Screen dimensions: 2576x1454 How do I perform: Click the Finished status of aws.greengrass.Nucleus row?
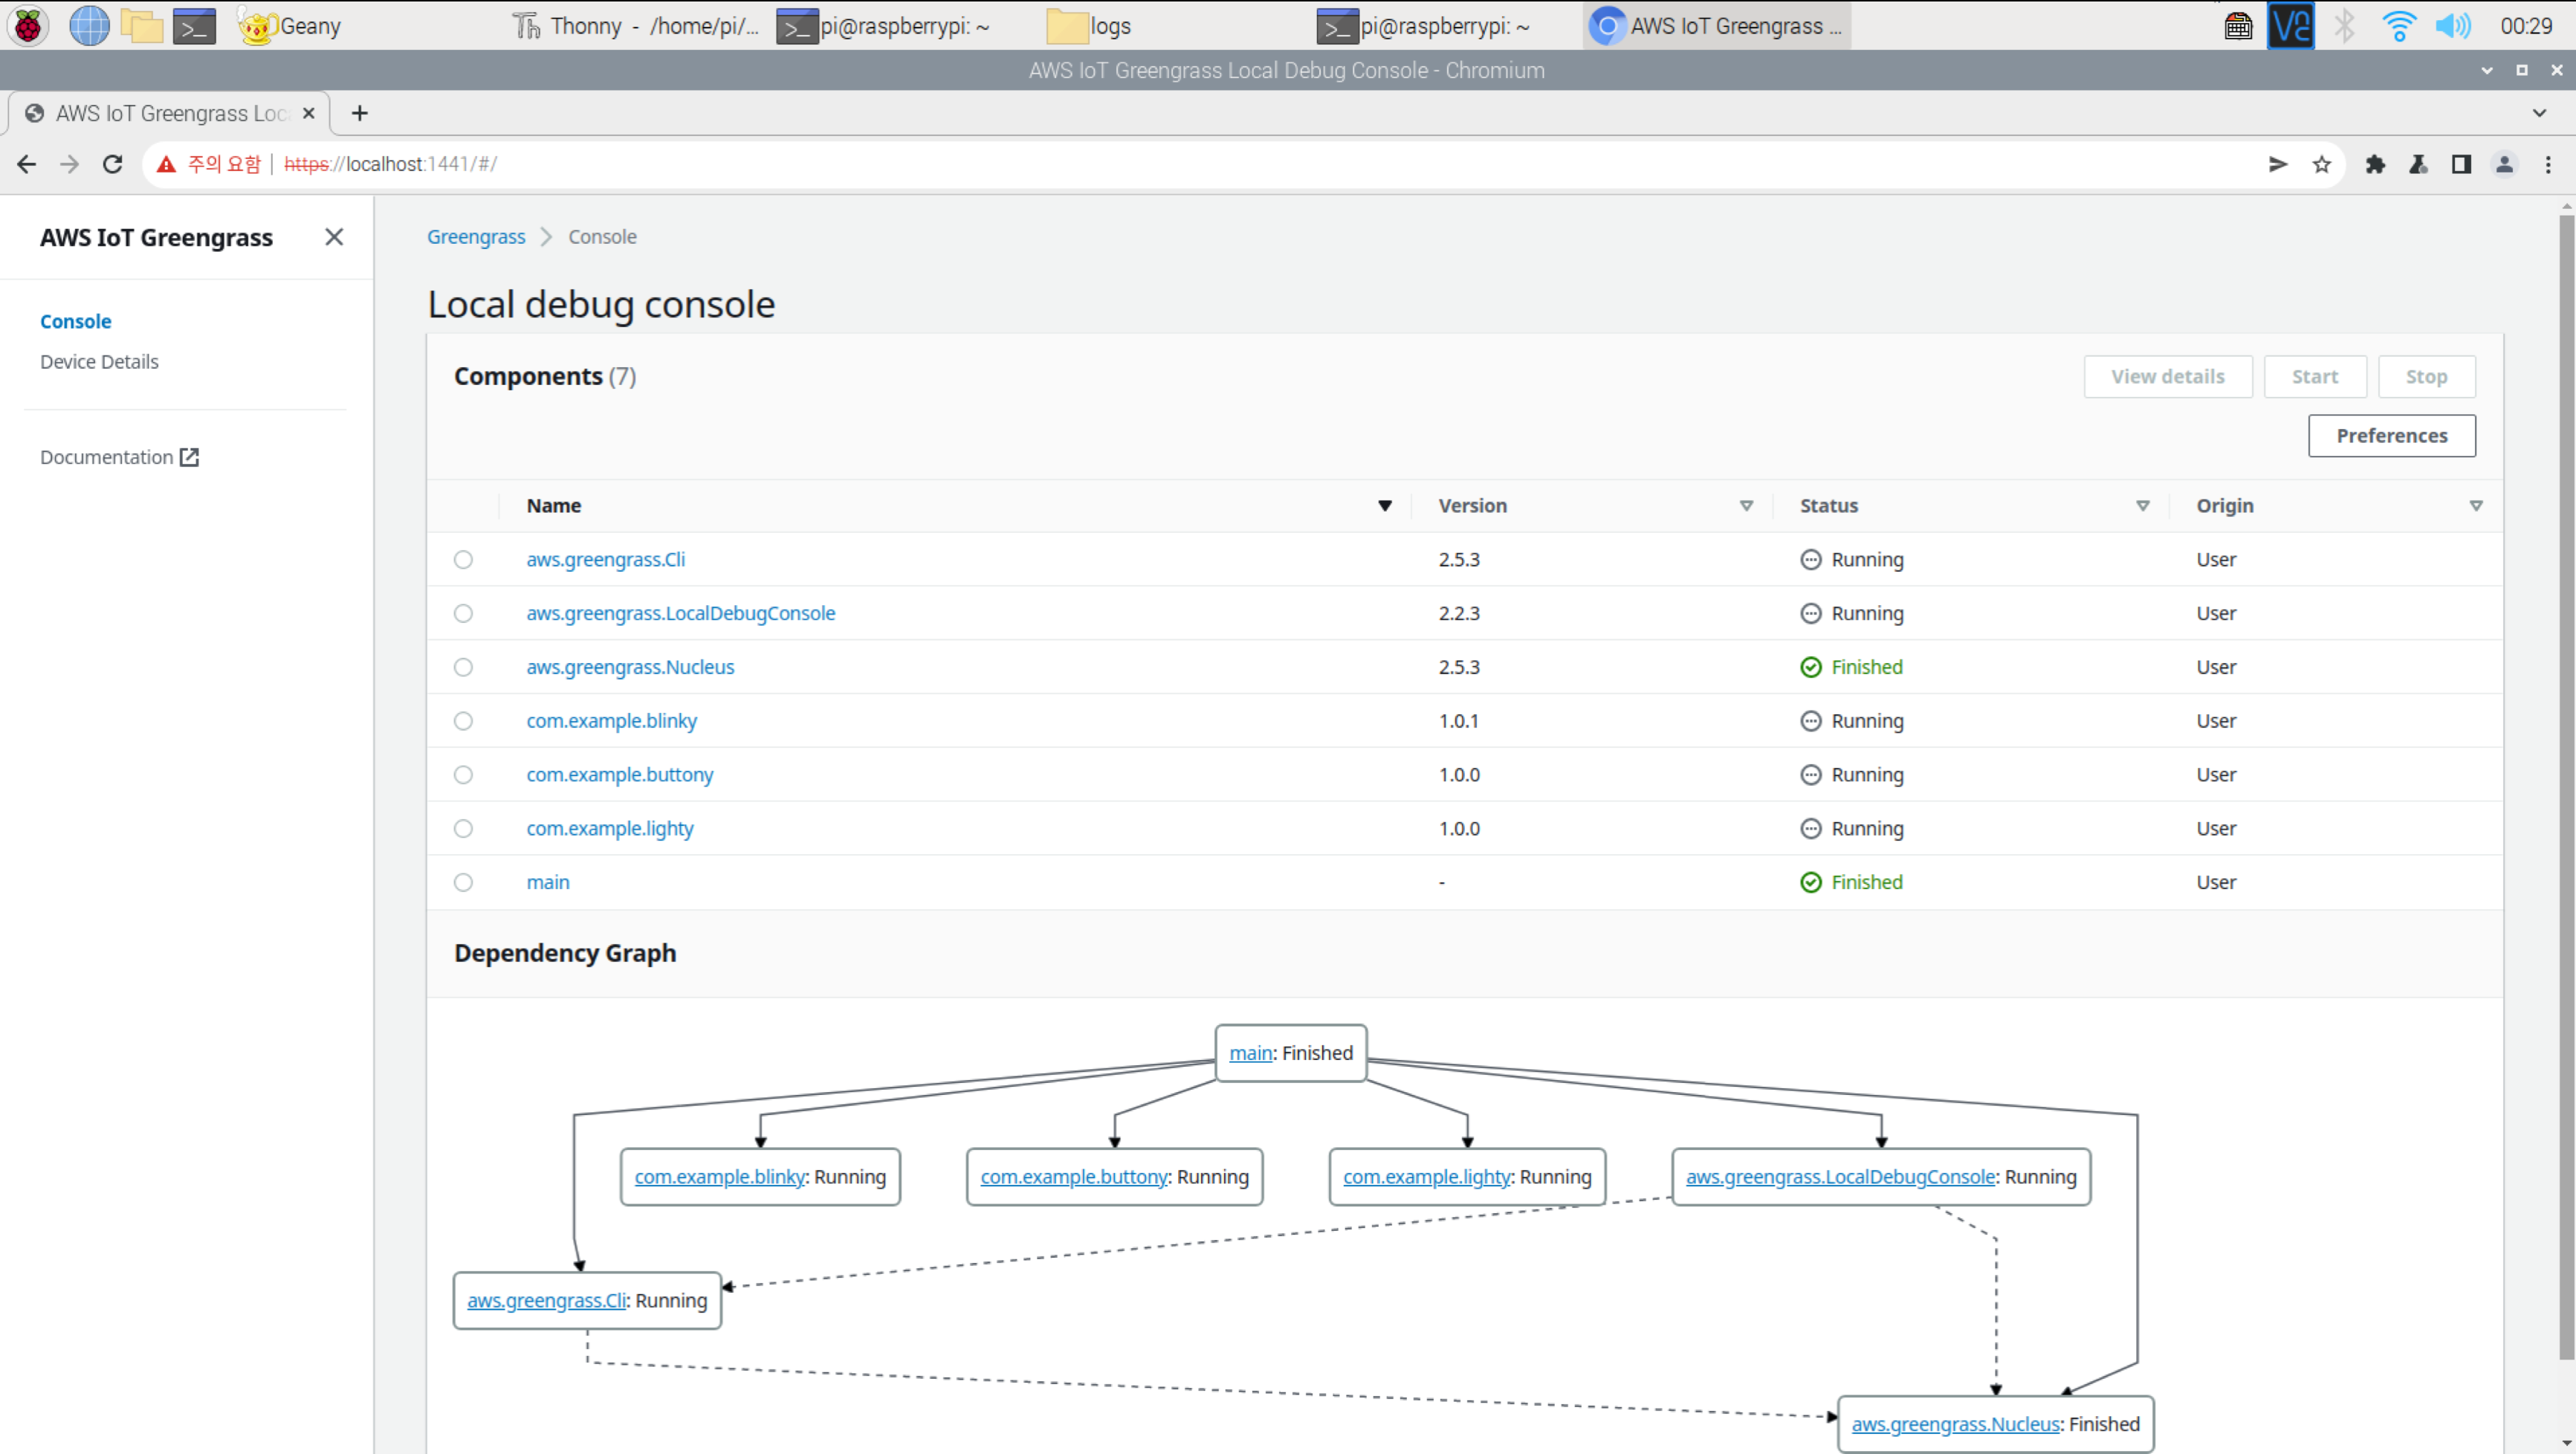[x=1852, y=667]
